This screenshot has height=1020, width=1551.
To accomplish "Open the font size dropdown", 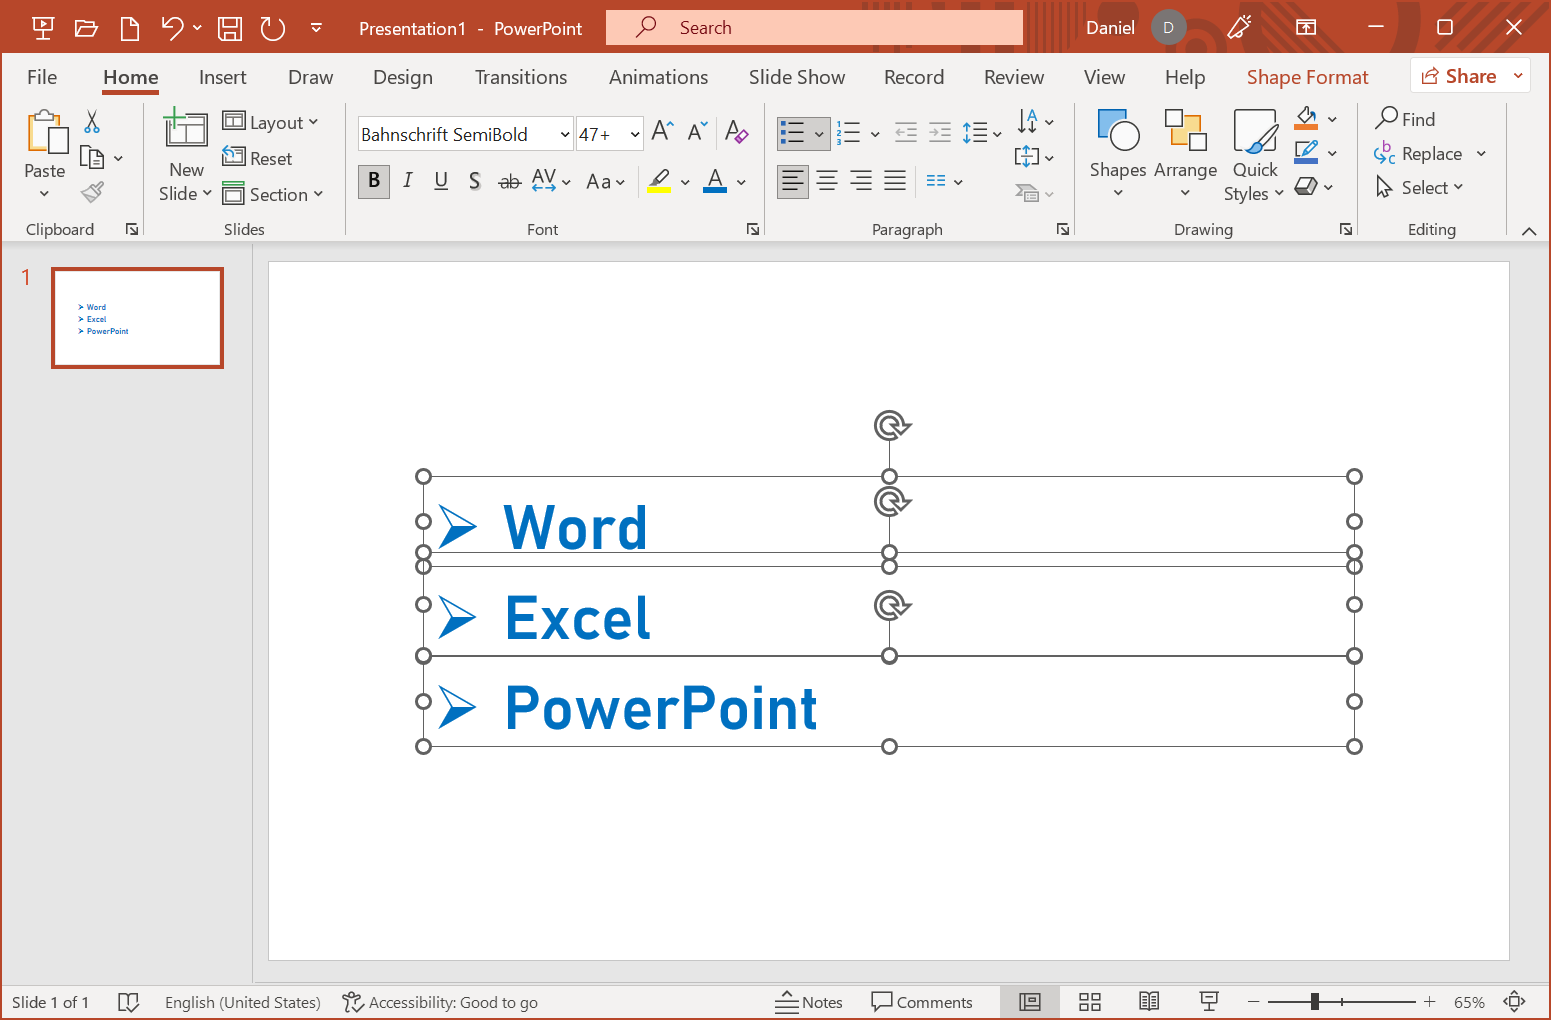I will click(x=635, y=134).
